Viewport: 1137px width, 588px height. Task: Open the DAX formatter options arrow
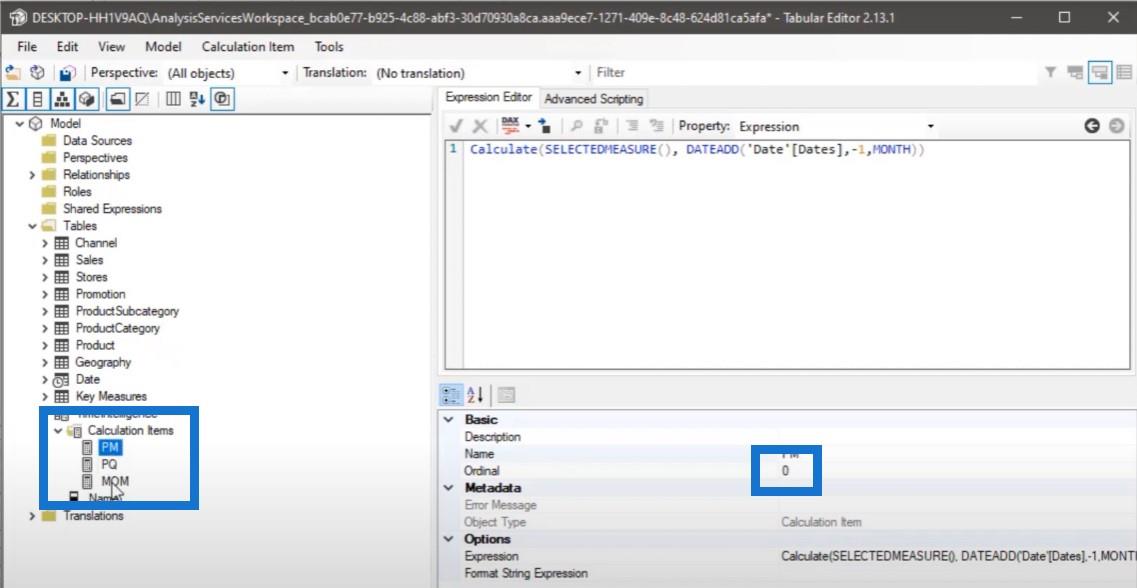529,126
